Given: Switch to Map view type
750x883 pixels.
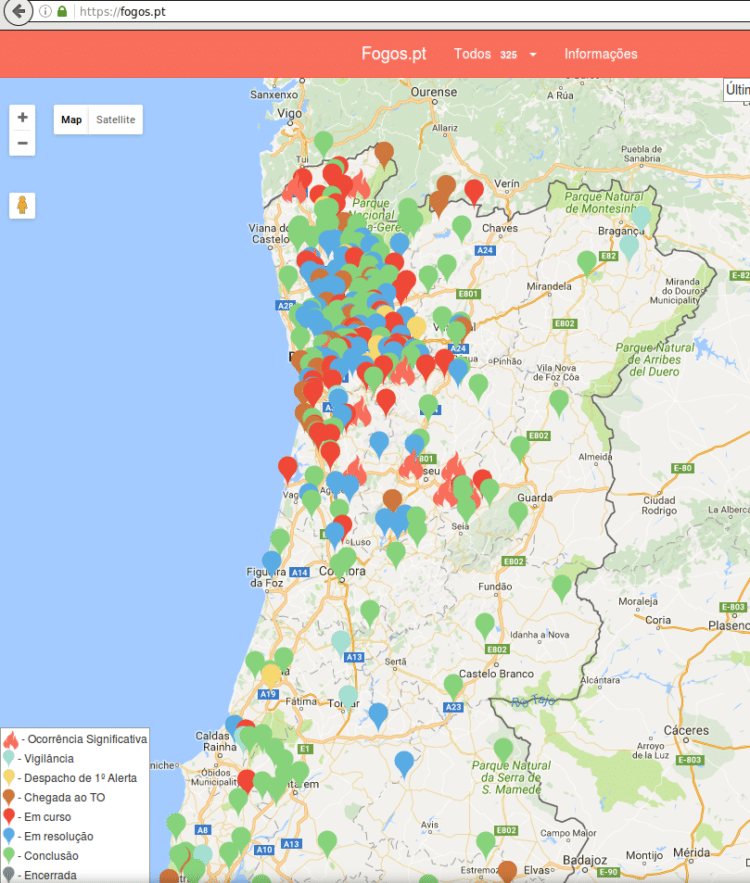Looking at the screenshot, I should pos(72,119).
